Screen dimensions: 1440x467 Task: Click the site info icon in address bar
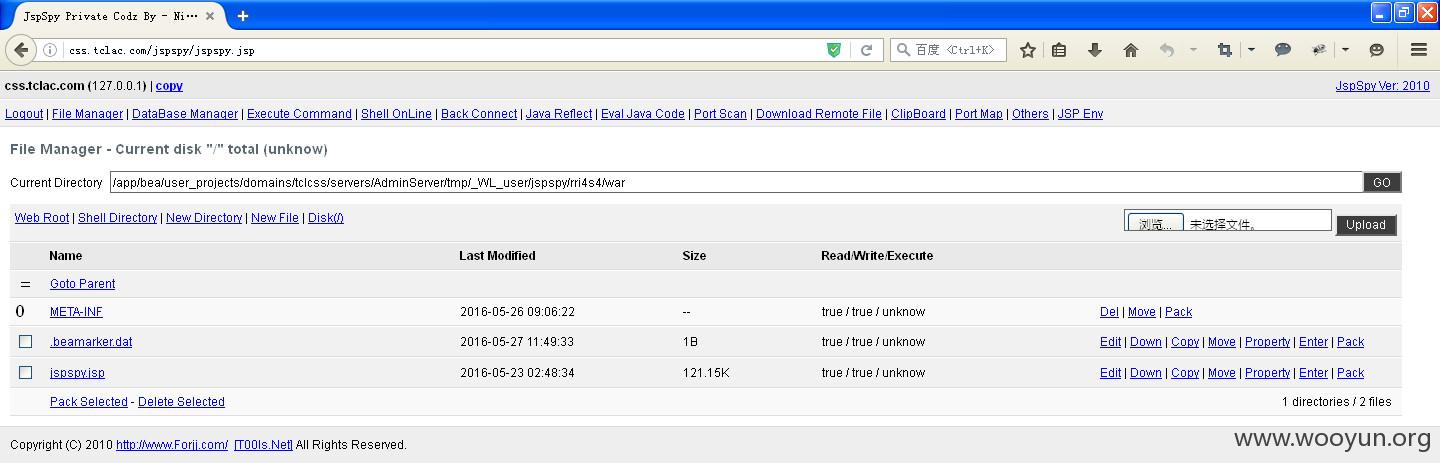[x=50, y=50]
